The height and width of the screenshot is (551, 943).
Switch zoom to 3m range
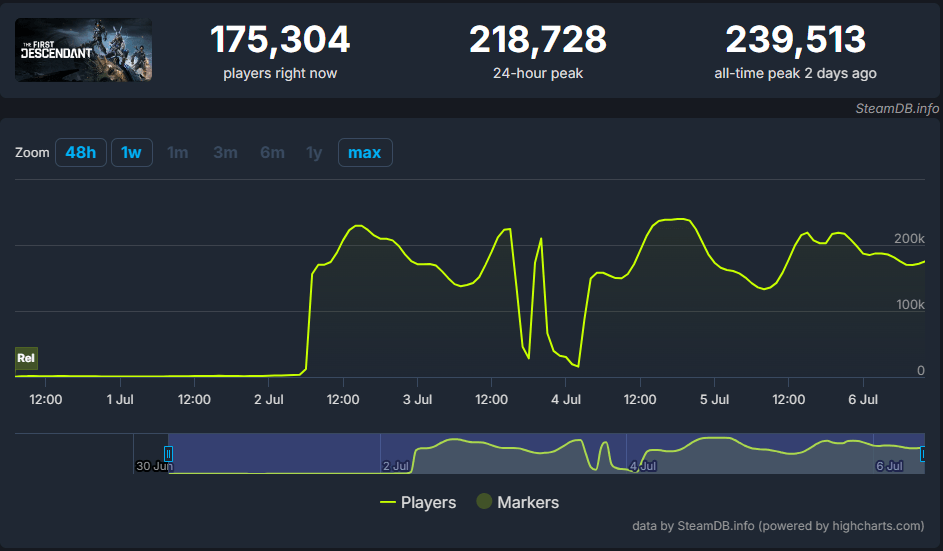(225, 153)
